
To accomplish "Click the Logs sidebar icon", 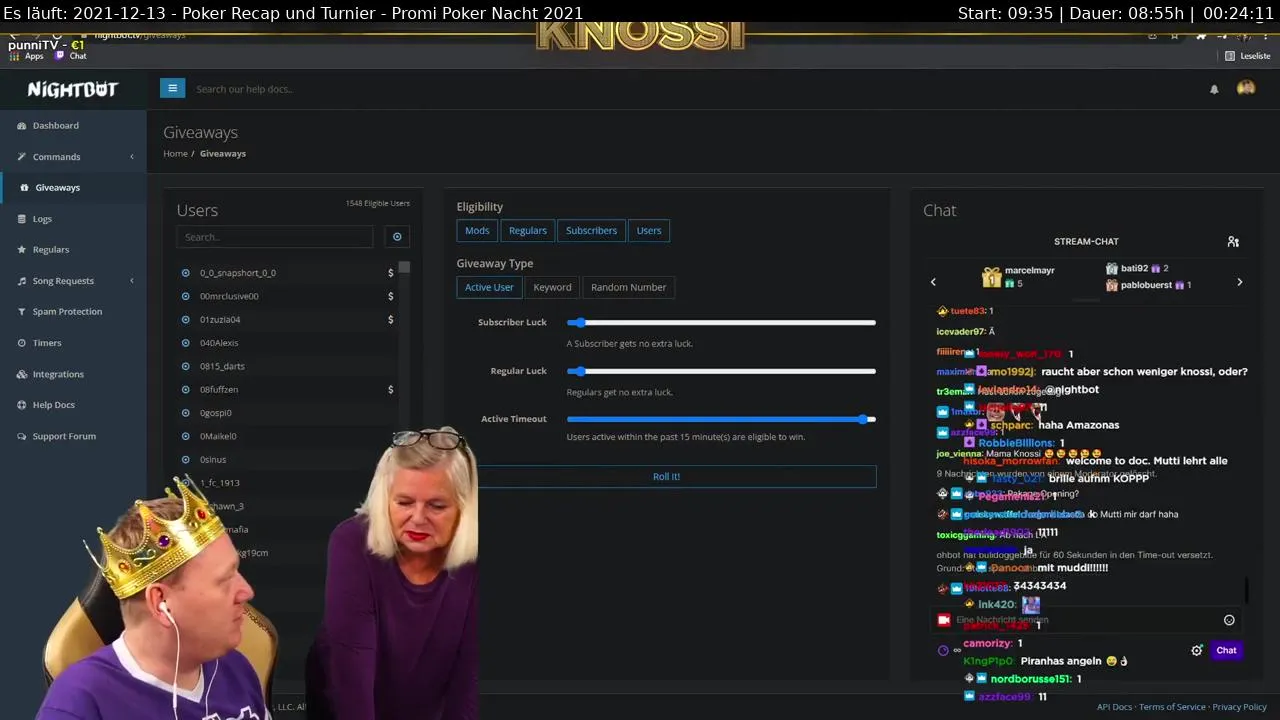I will click(22, 219).
